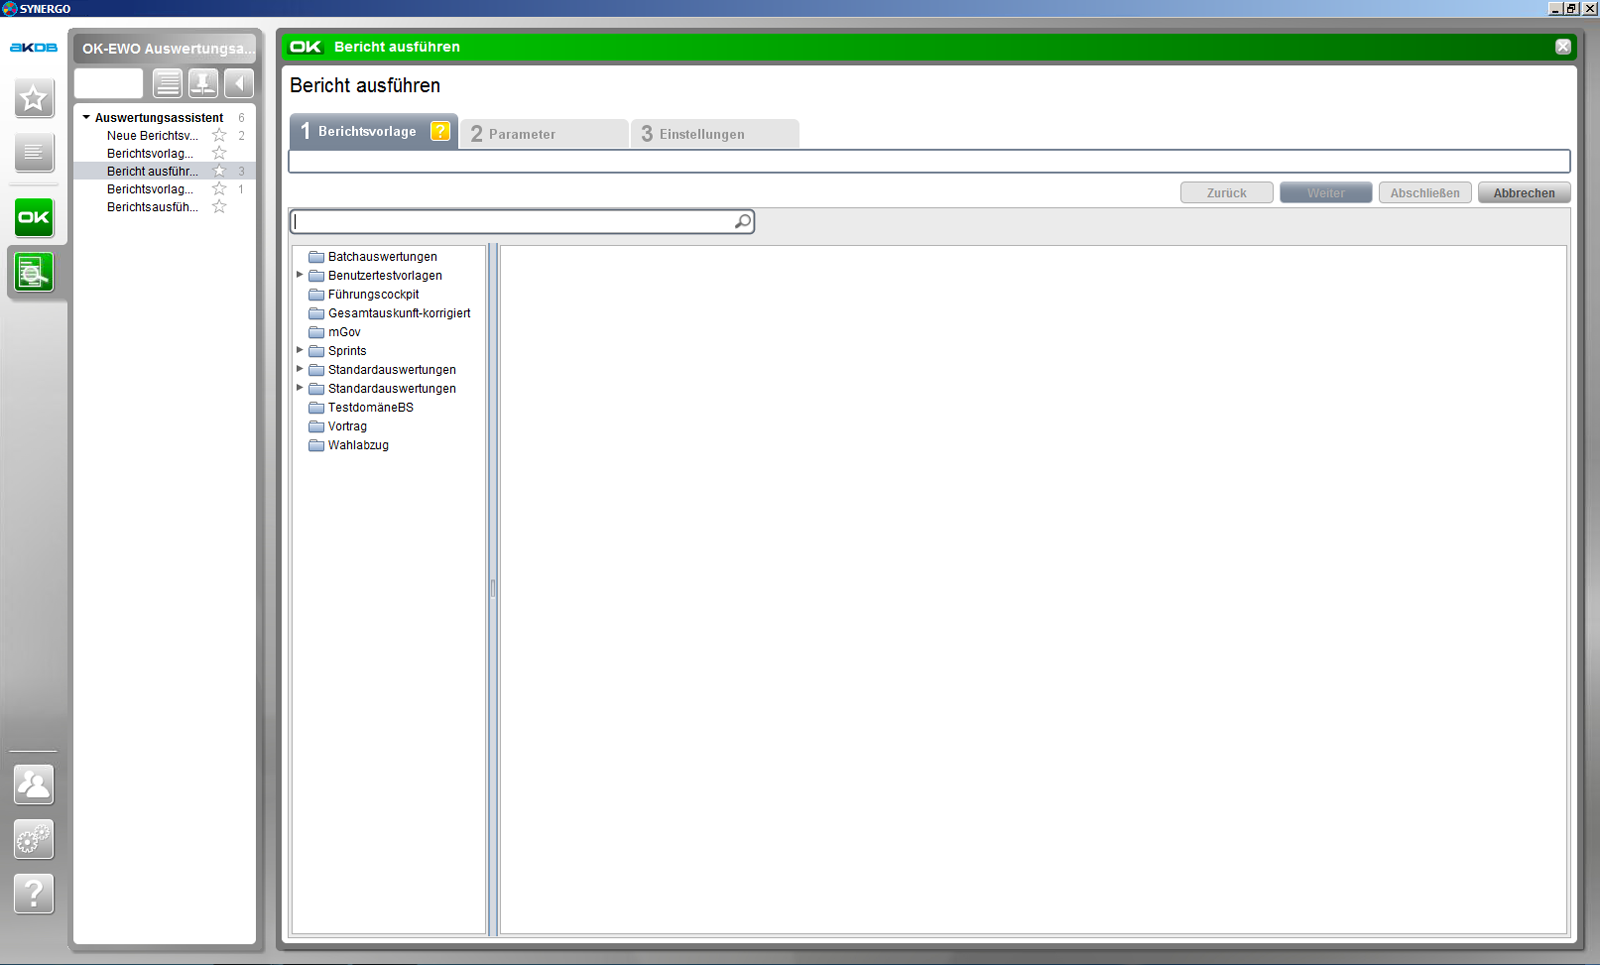Click the yellow help icon on Berichtsvorlage tab
Viewport: 1600px width, 965px height.
point(440,131)
